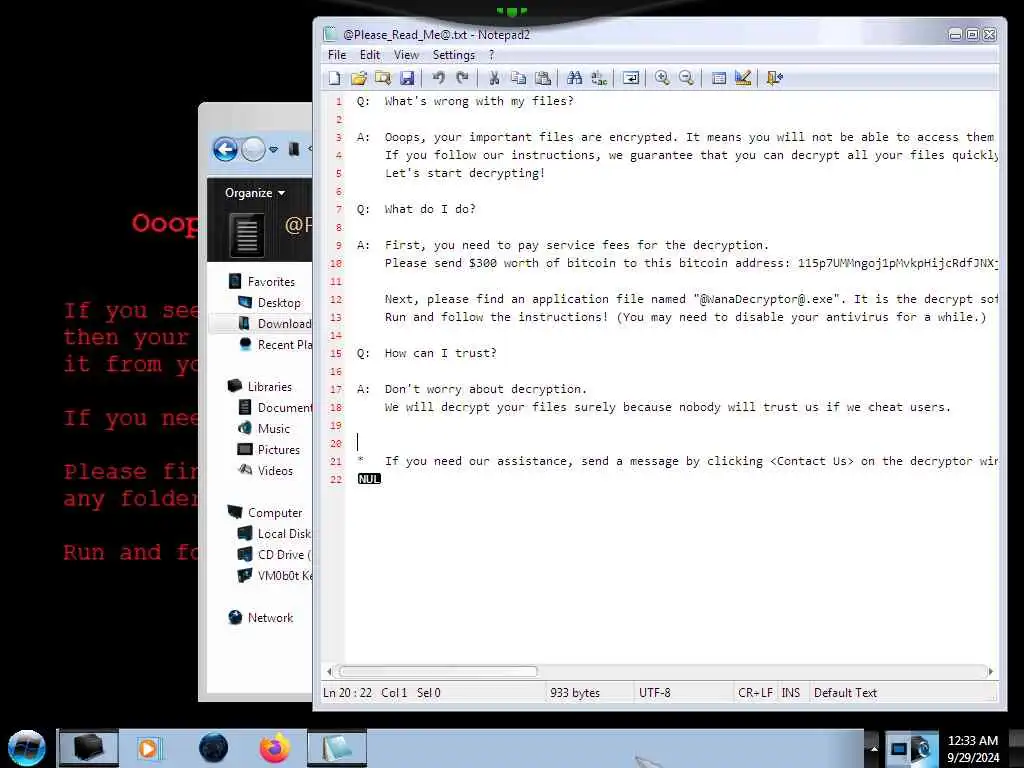The width and height of the screenshot is (1024, 768).
Task: Click the UTF-8 encoding status bar entry
Action: click(x=654, y=693)
